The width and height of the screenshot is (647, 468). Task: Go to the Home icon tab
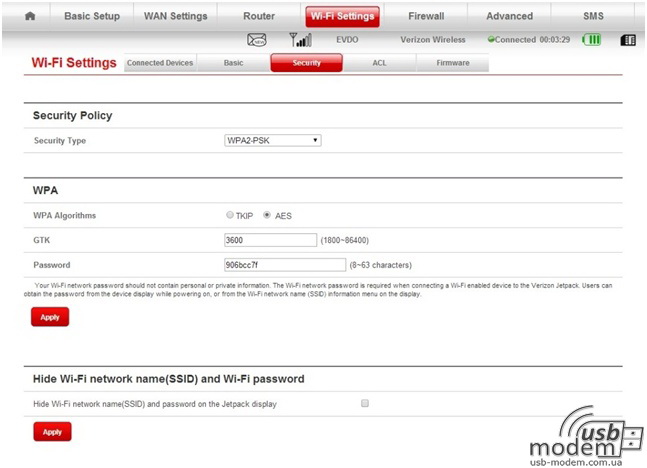(x=30, y=16)
